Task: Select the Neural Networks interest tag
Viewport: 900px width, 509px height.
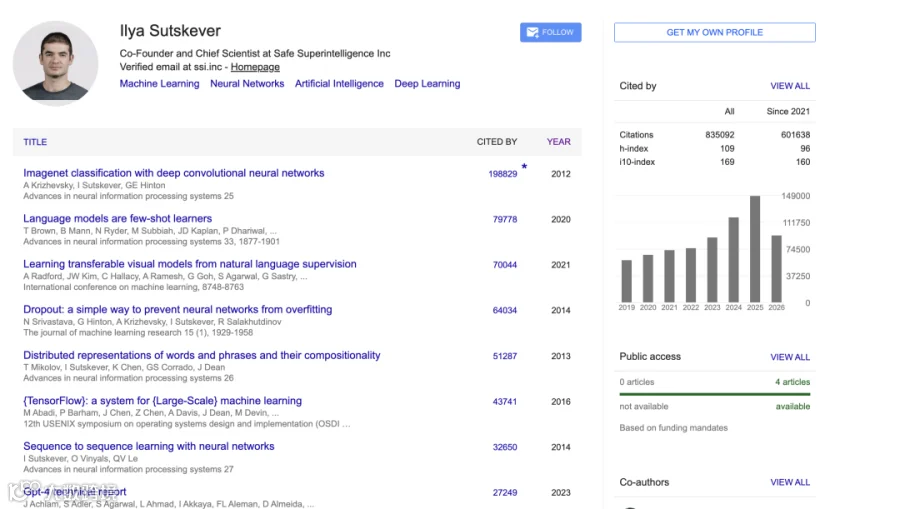Action: click(247, 84)
